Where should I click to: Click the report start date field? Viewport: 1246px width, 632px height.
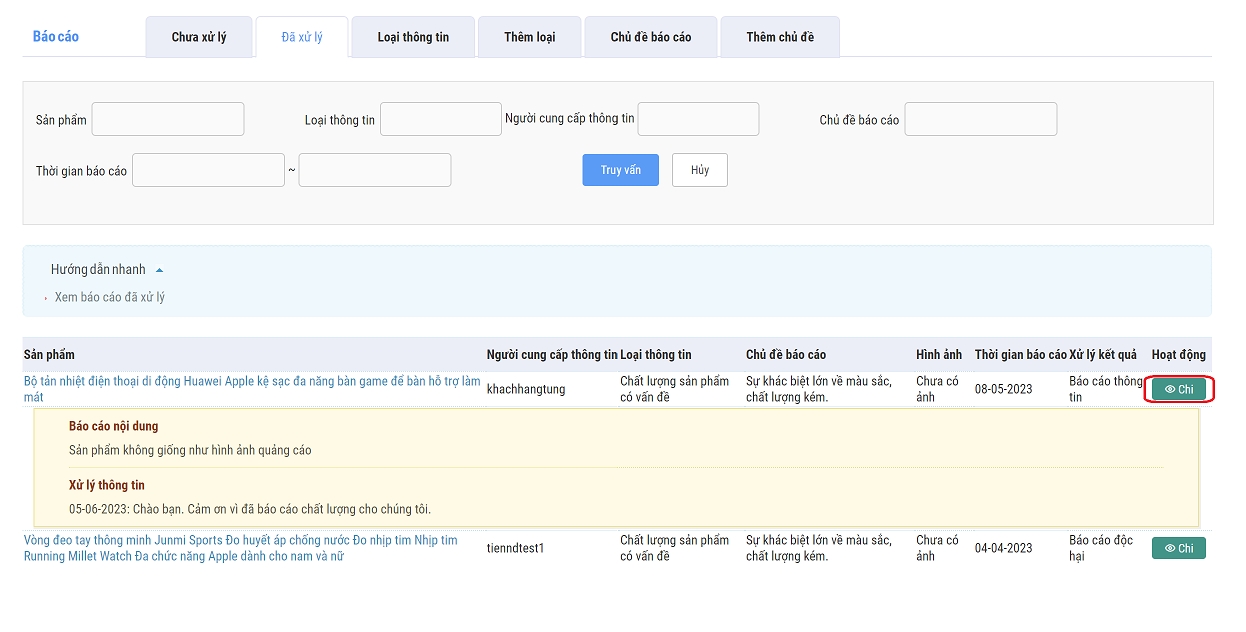pos(208,170)
